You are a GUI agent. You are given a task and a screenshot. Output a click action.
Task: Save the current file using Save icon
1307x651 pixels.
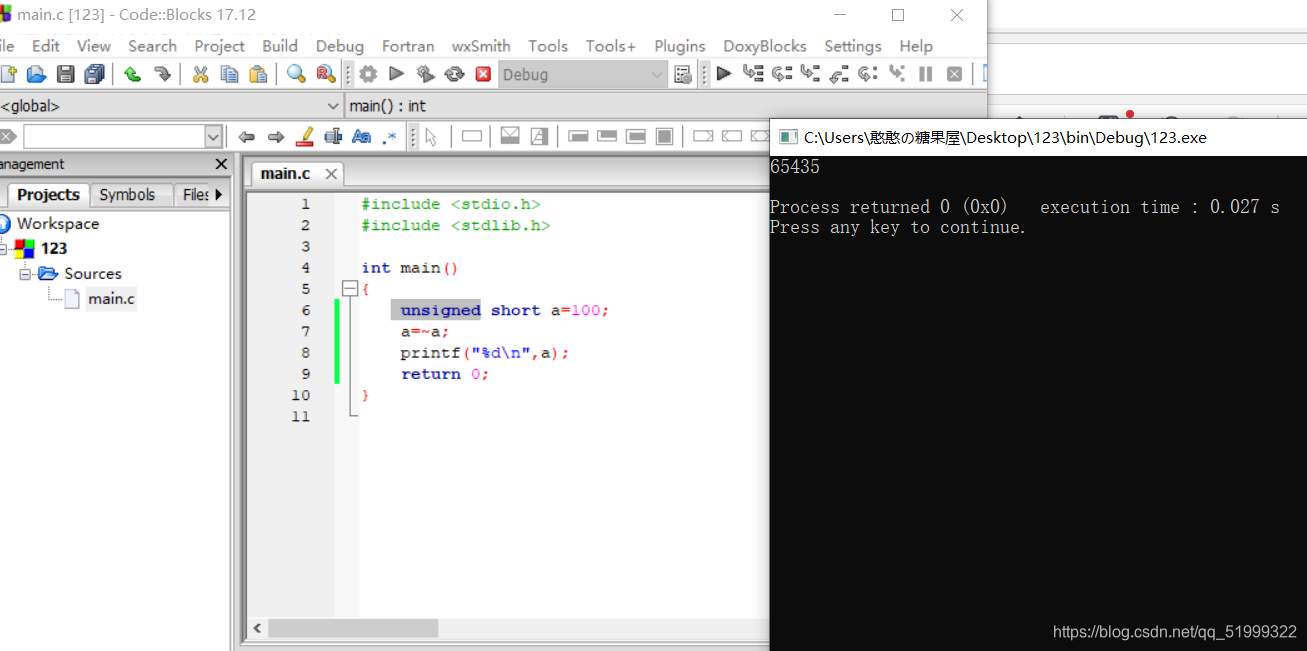pyautogui.click(x=66, y=74)
